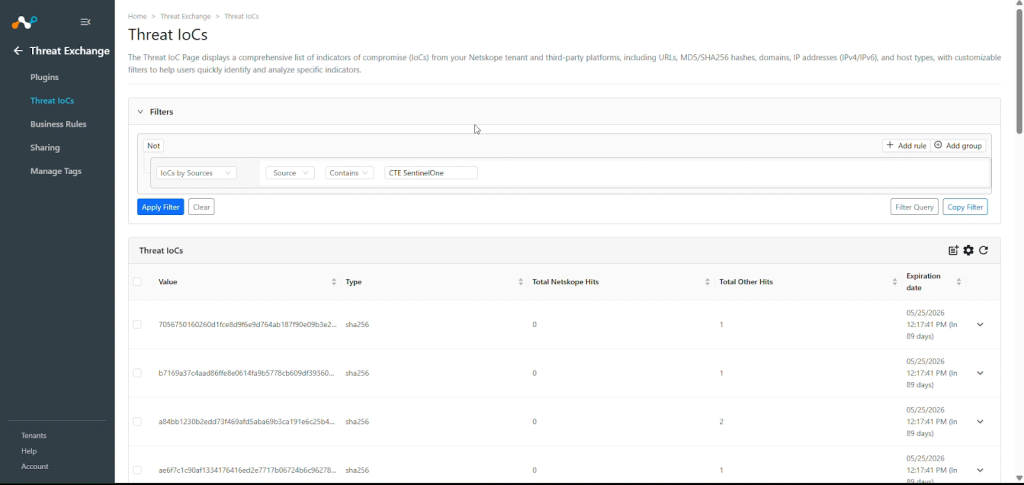
Task: Check the row starting with b7169a37c4aad86
Action: click(137, 373)
